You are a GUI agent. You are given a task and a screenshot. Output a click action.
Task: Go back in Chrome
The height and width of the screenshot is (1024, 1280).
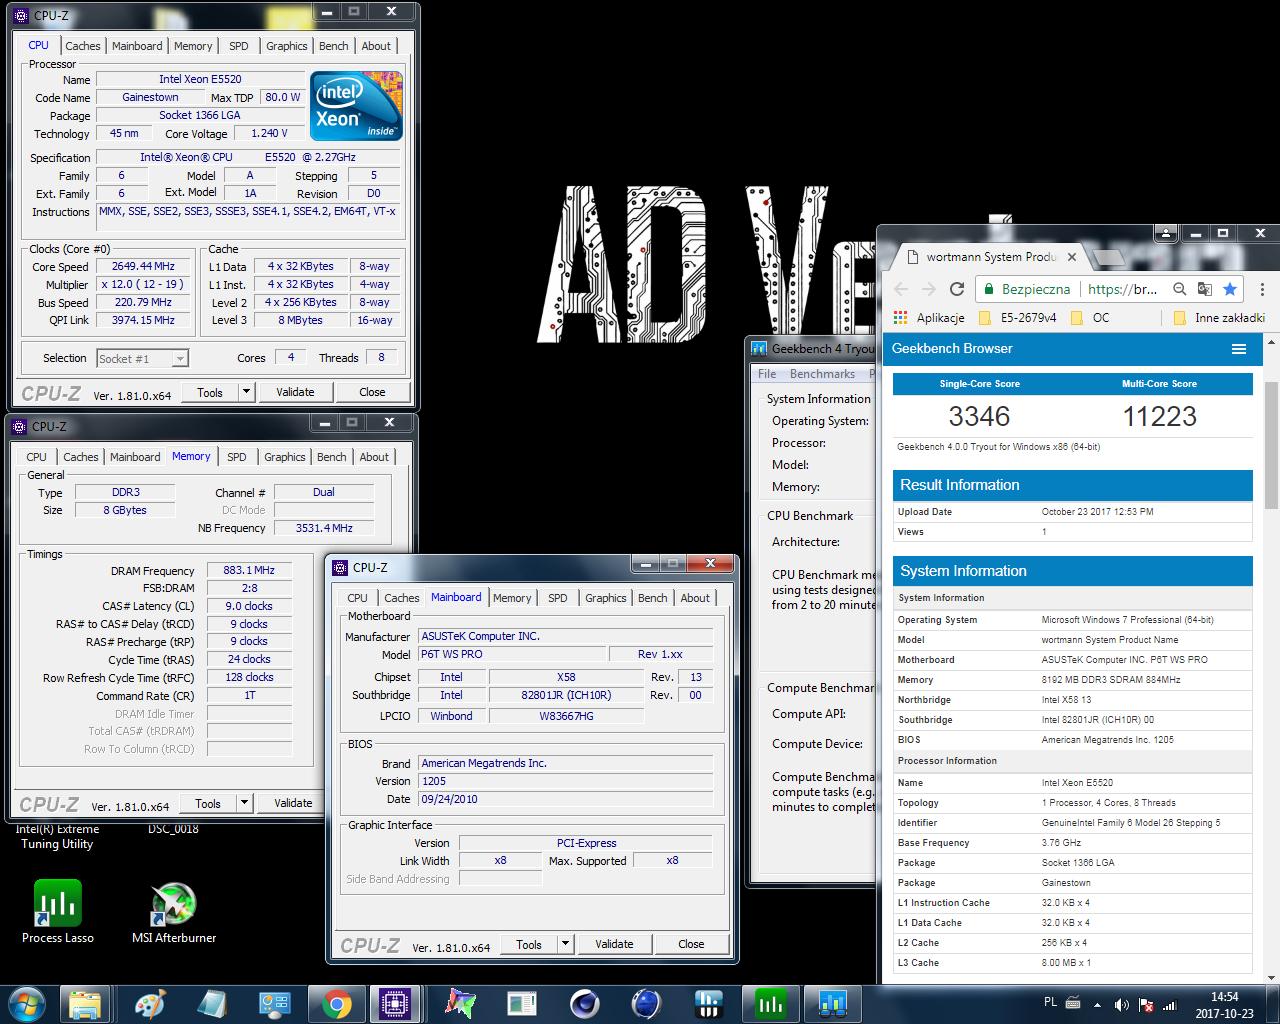click(x=901, y=289)
